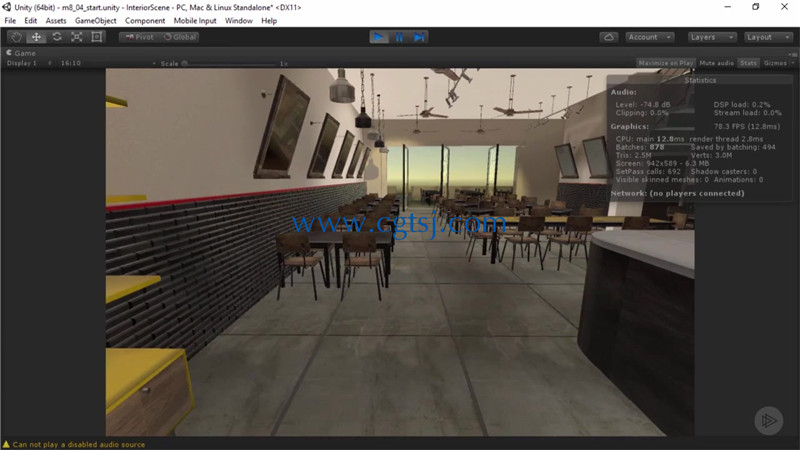Click the play overlay circle in Game view
This screenshot has width=800, height=450.
(x=768, y=420)
